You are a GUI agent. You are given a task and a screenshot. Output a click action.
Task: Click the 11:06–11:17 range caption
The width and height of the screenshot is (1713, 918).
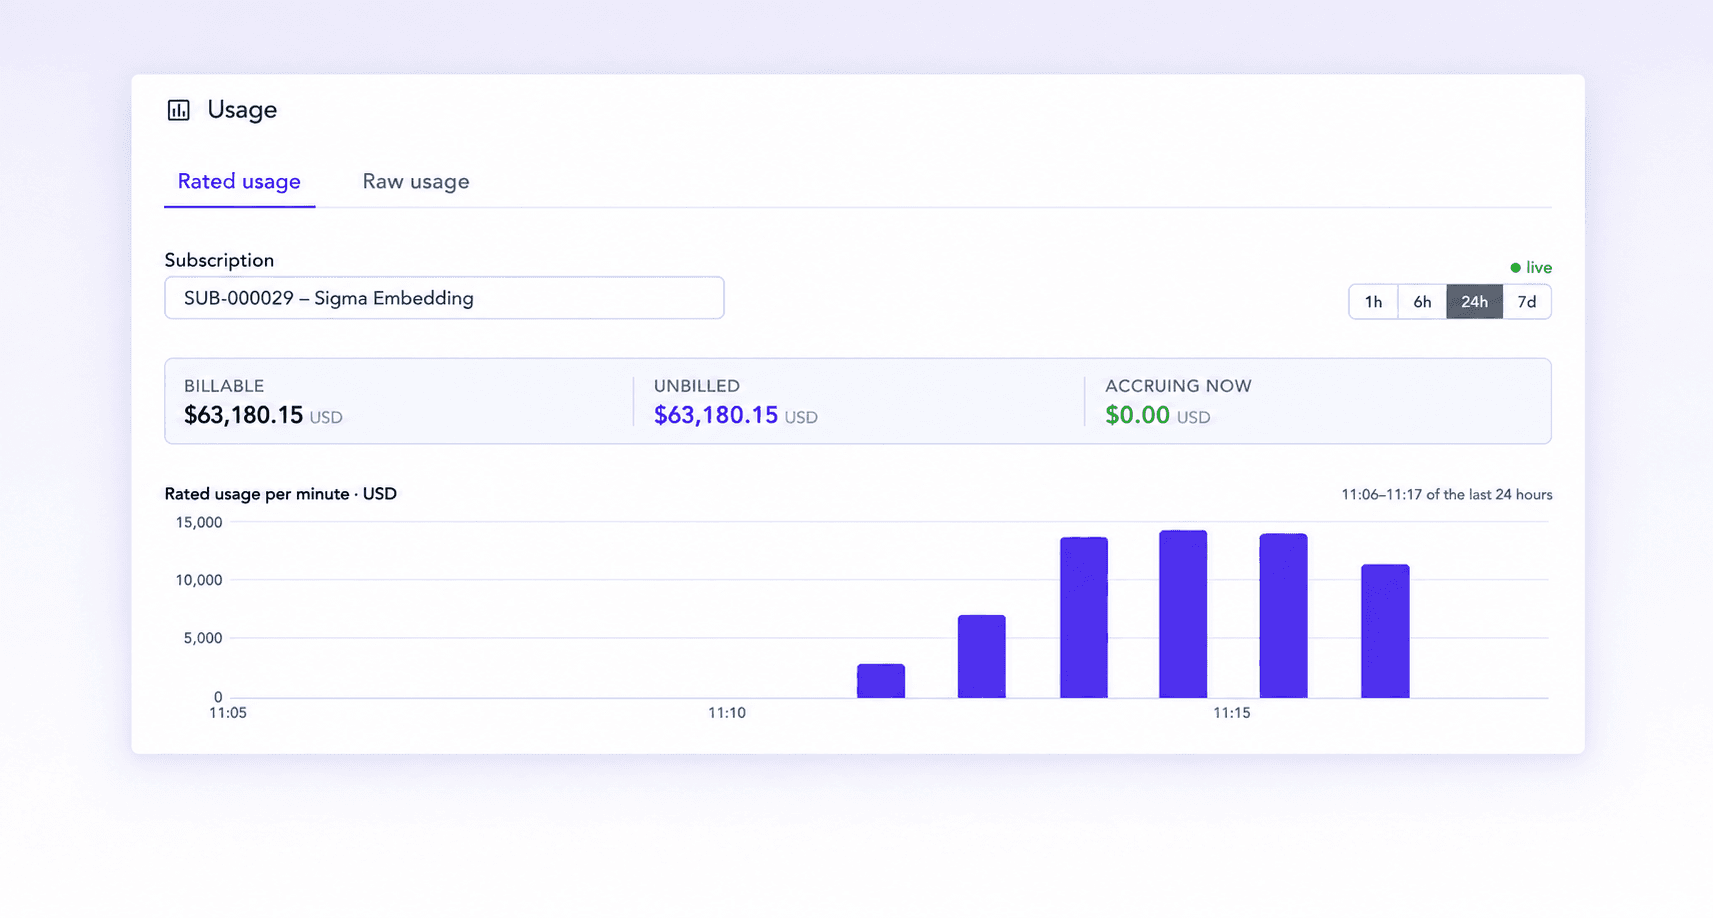(x=1446, y=495)
